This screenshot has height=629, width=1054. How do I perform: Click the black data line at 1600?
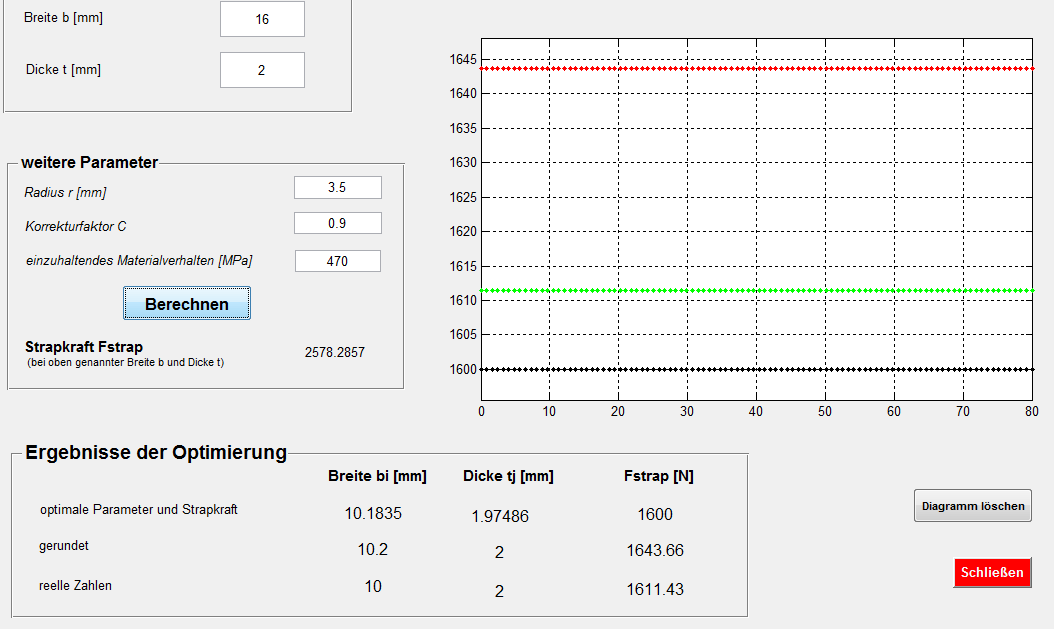(756, 369)
